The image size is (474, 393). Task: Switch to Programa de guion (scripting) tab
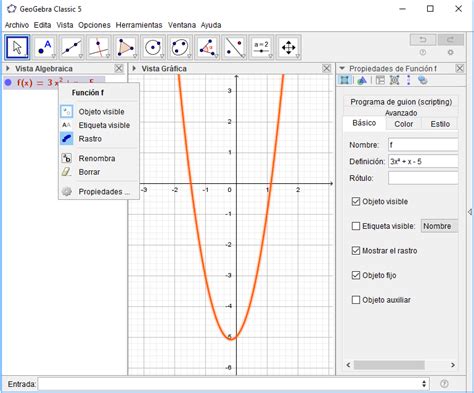tap(401, 102)
